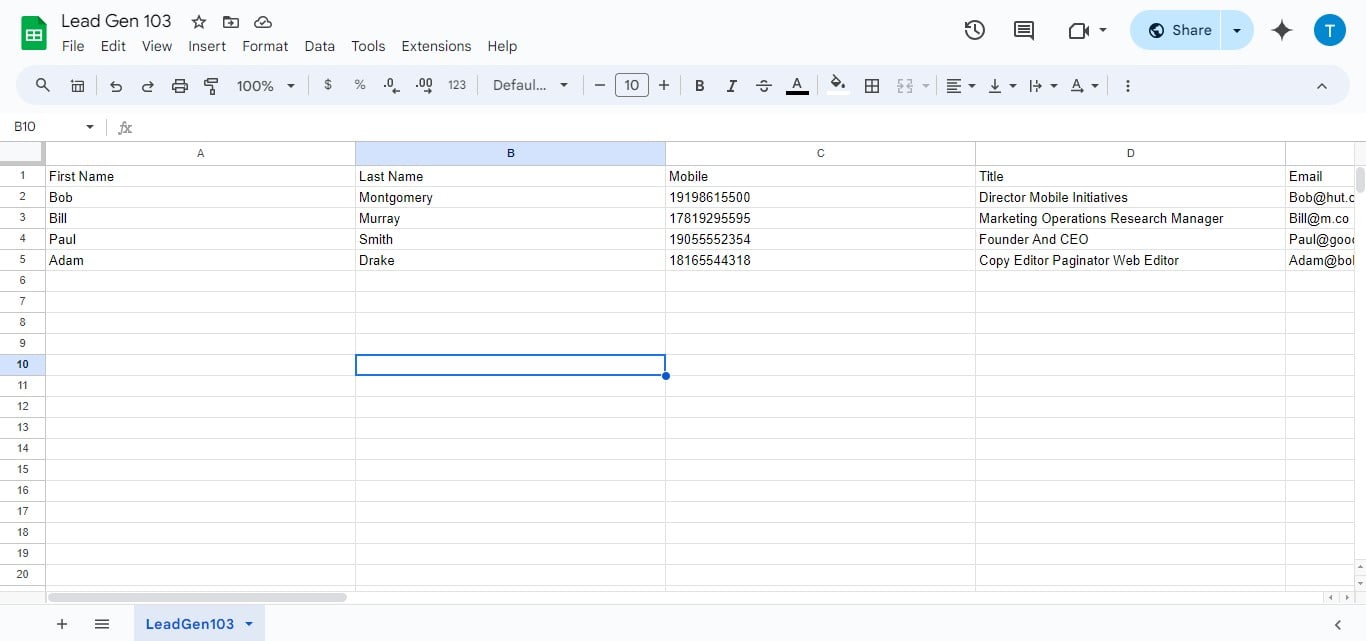Open the Gemini sparkle feature

coord(1281,30)
